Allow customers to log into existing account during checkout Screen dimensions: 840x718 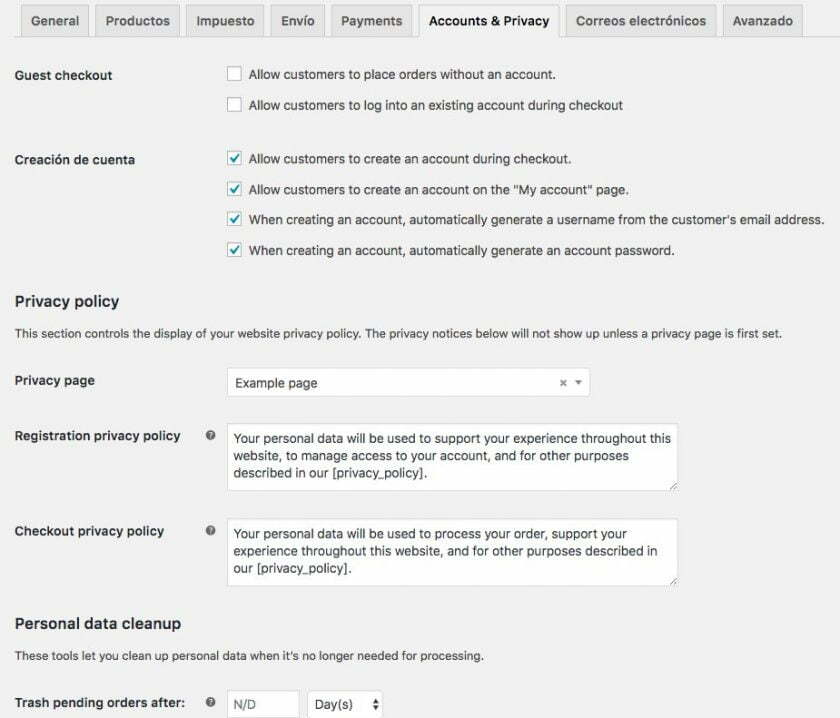tap(236, 104)
